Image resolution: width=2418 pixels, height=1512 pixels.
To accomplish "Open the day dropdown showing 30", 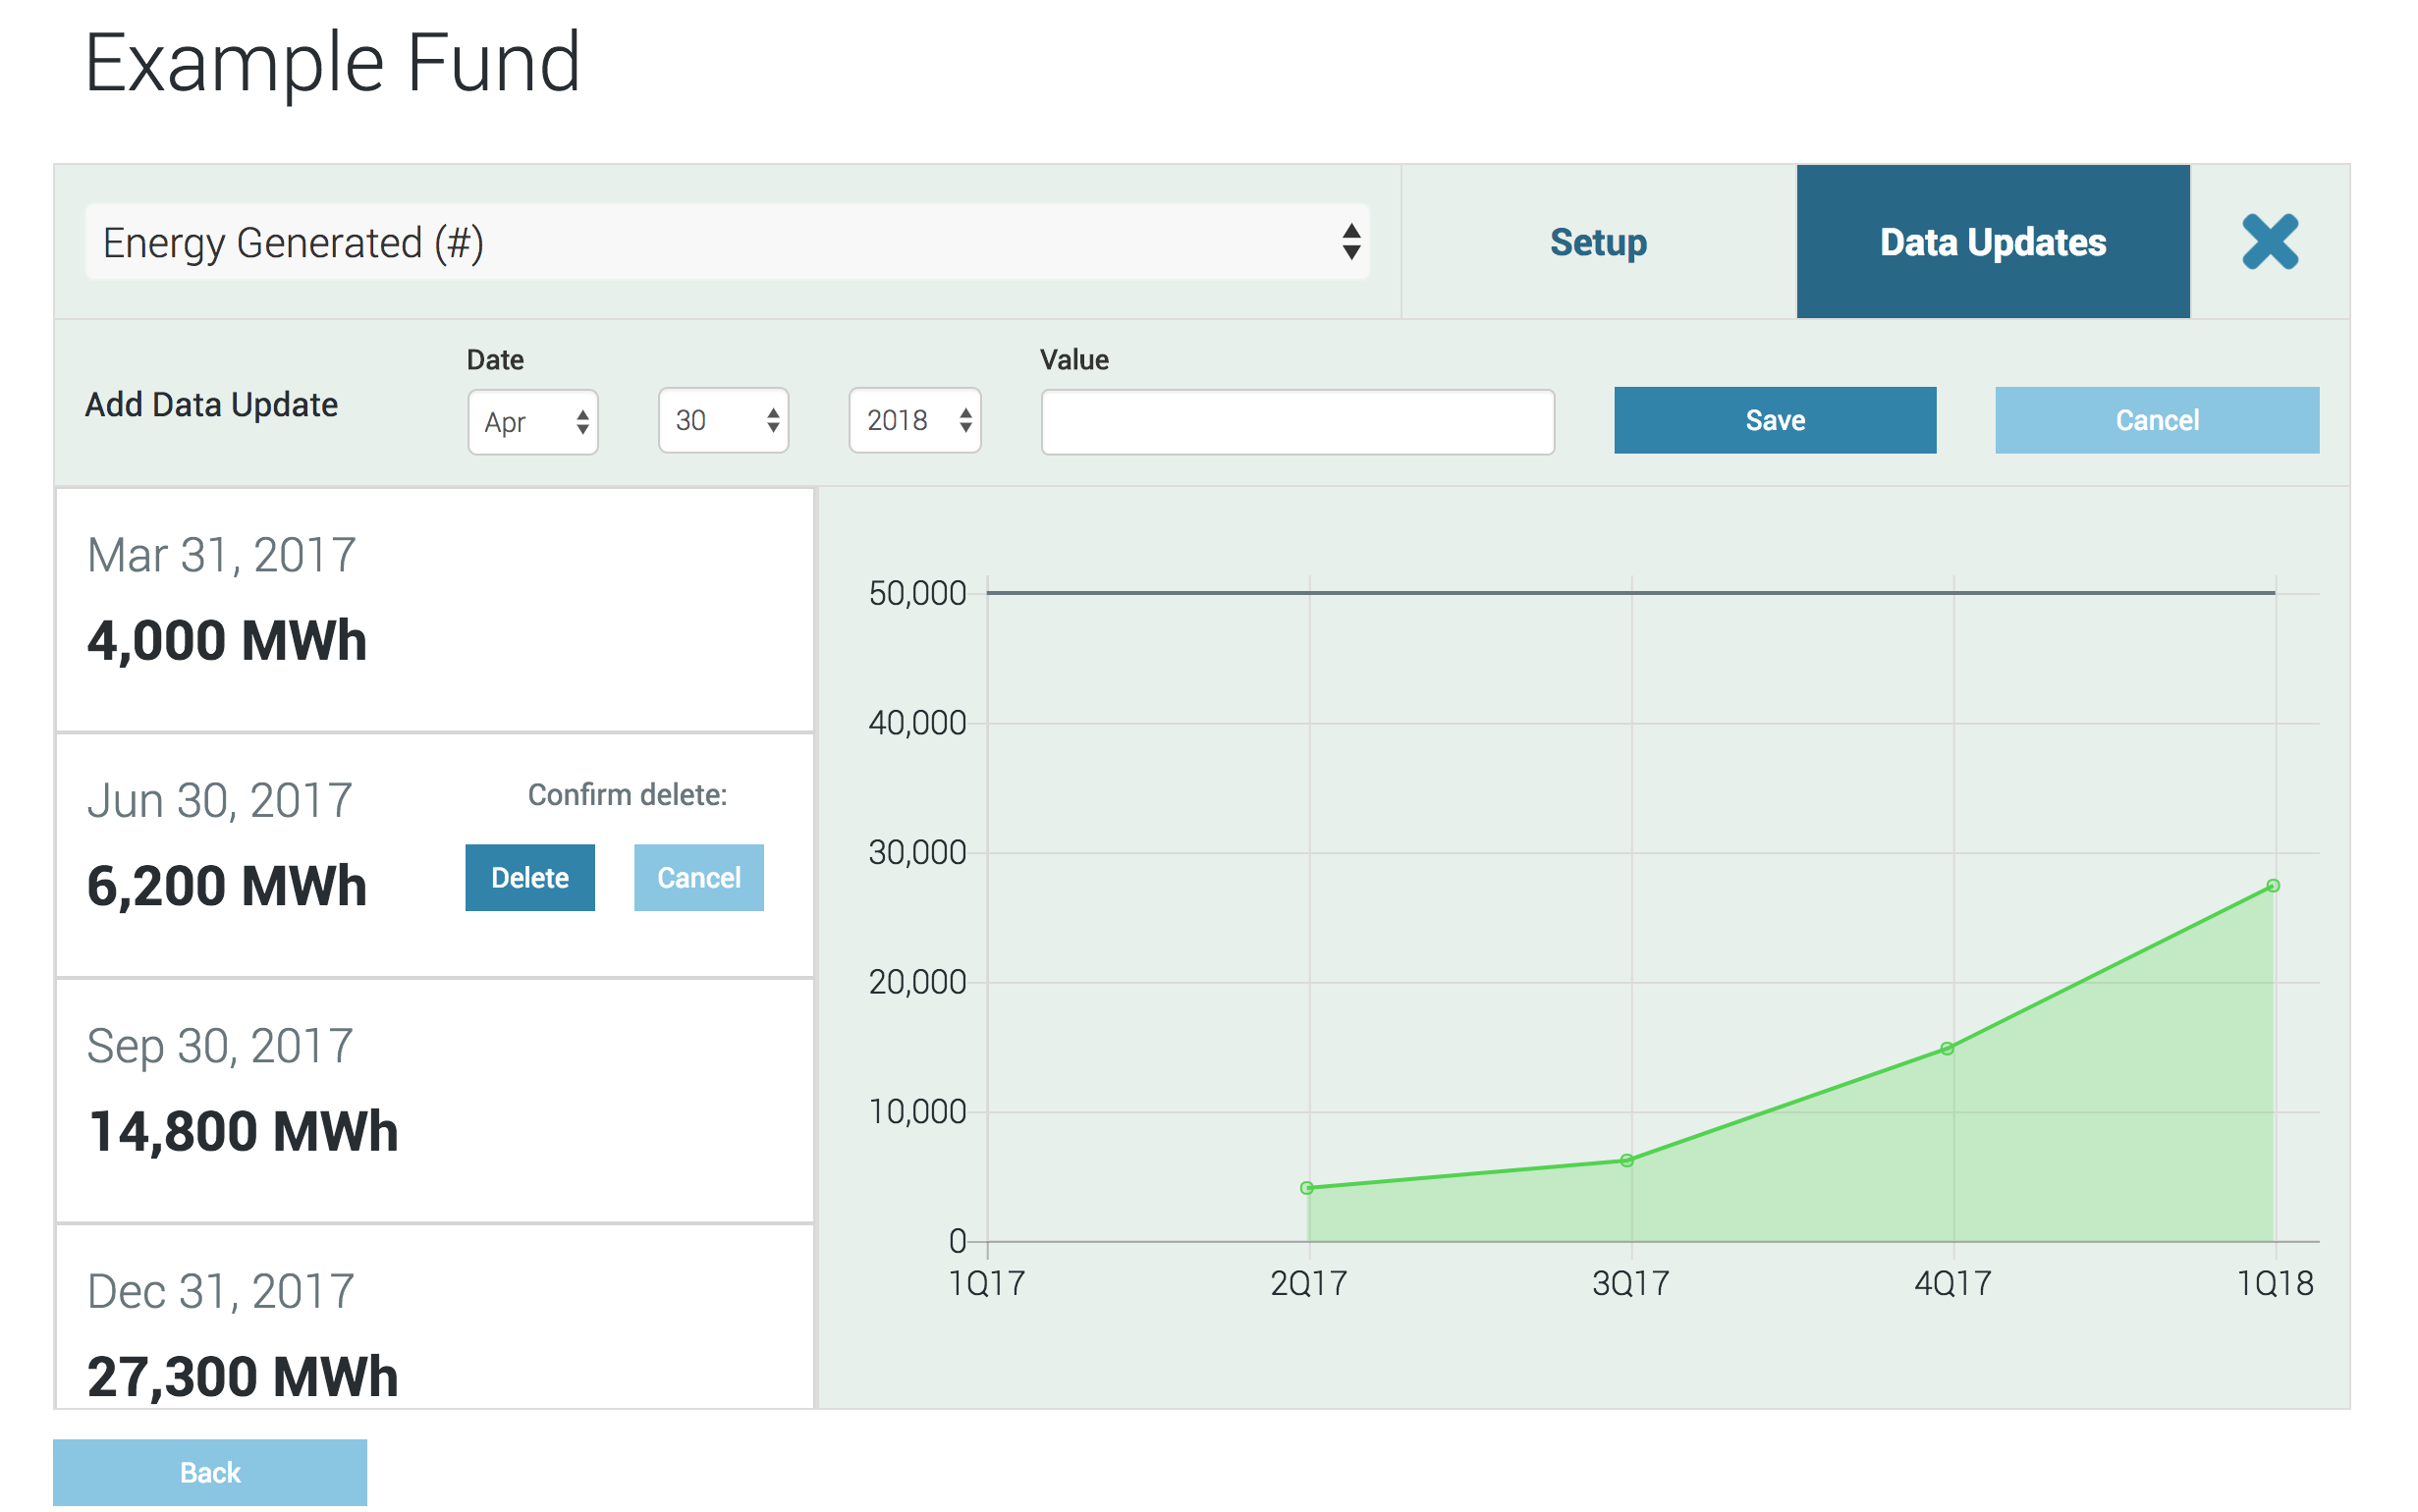I will [x=723, y=421].
